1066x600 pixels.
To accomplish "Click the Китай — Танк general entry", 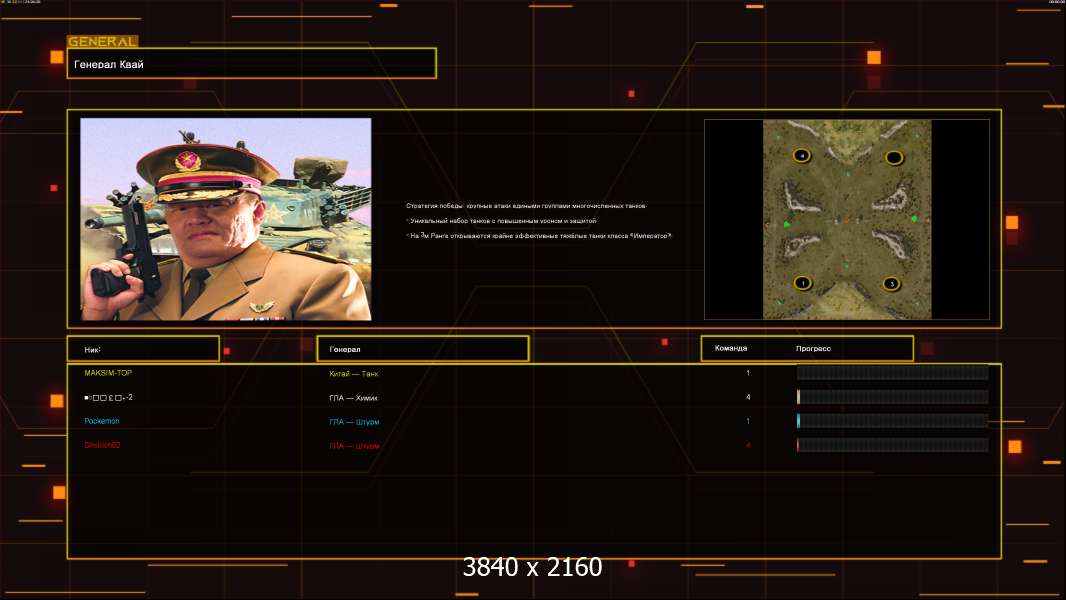I will point(354,373).
